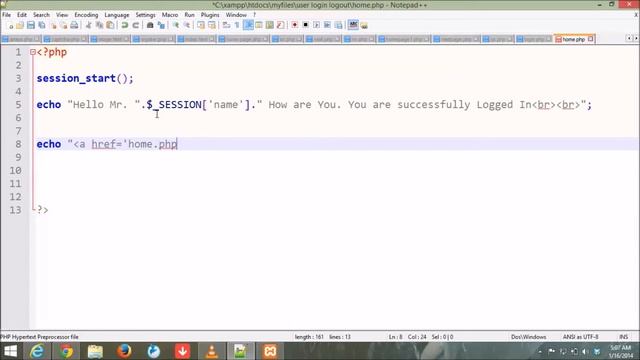Image resolution: width=640 pixels, height=360 pixels.
Task: Open the Replace dialog toolbar icon
Action: 161,25
